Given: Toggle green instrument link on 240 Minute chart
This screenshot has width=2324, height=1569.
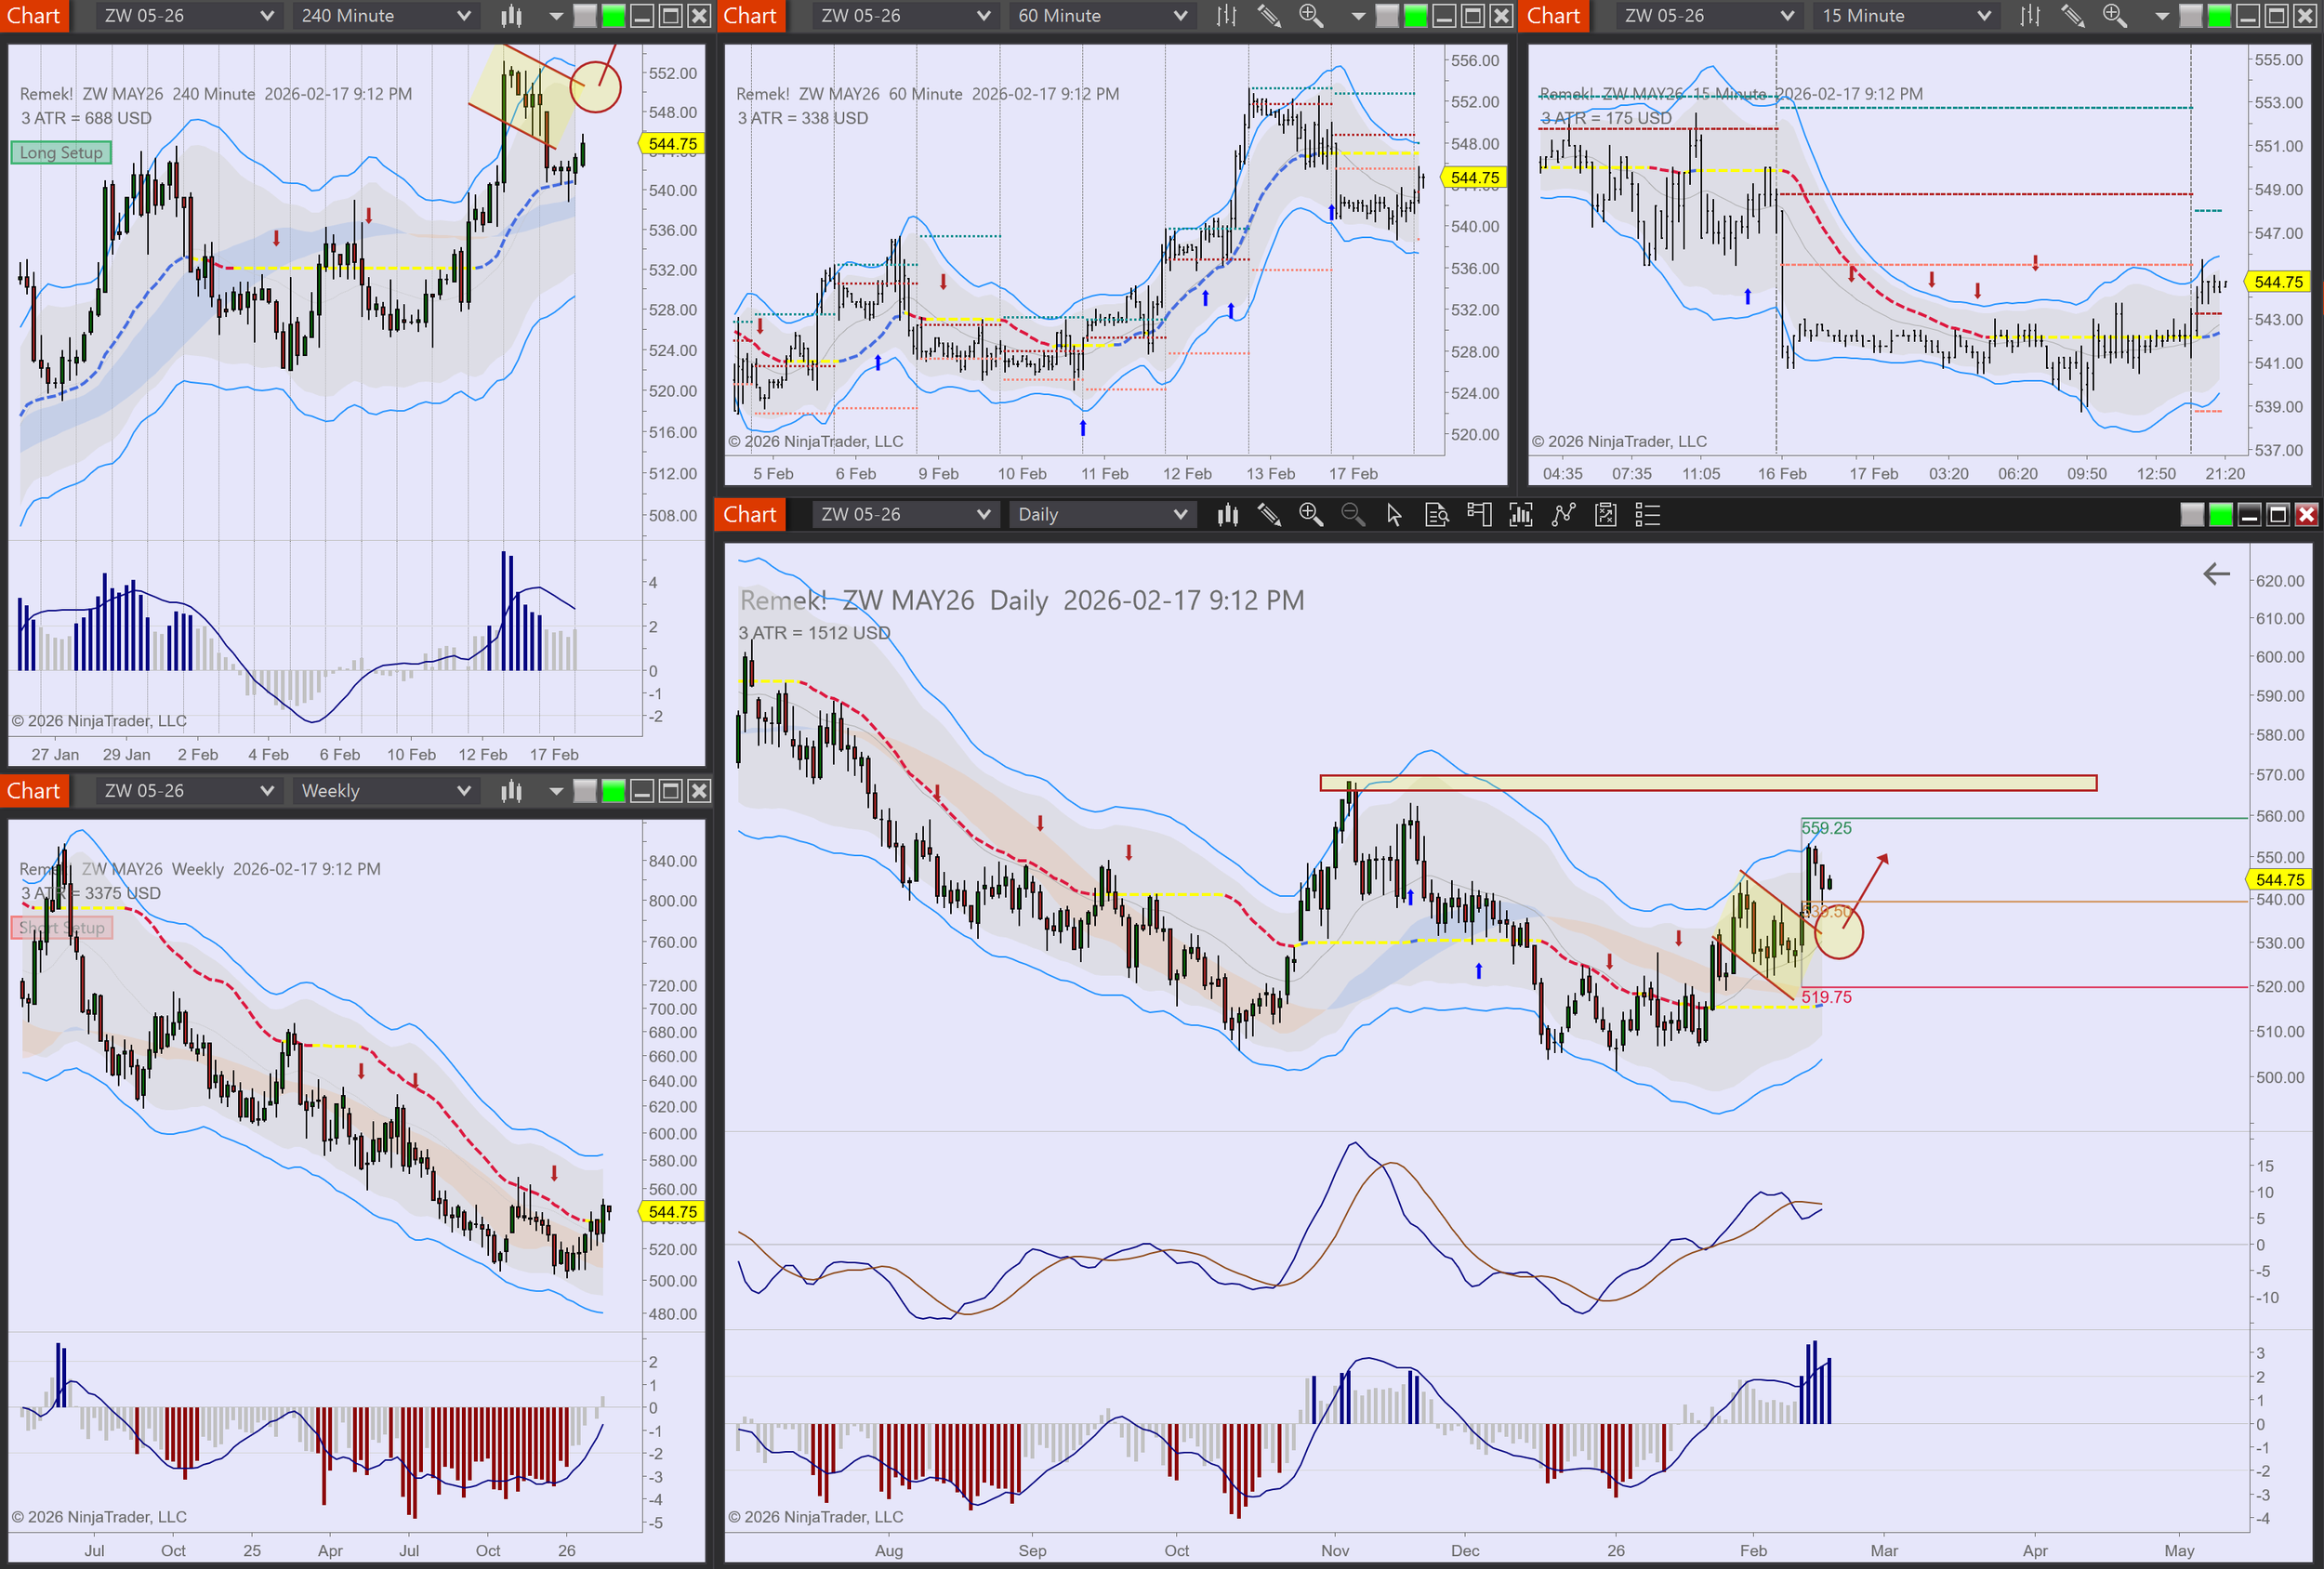Looking at the screenshot, I should coord(613,16).
